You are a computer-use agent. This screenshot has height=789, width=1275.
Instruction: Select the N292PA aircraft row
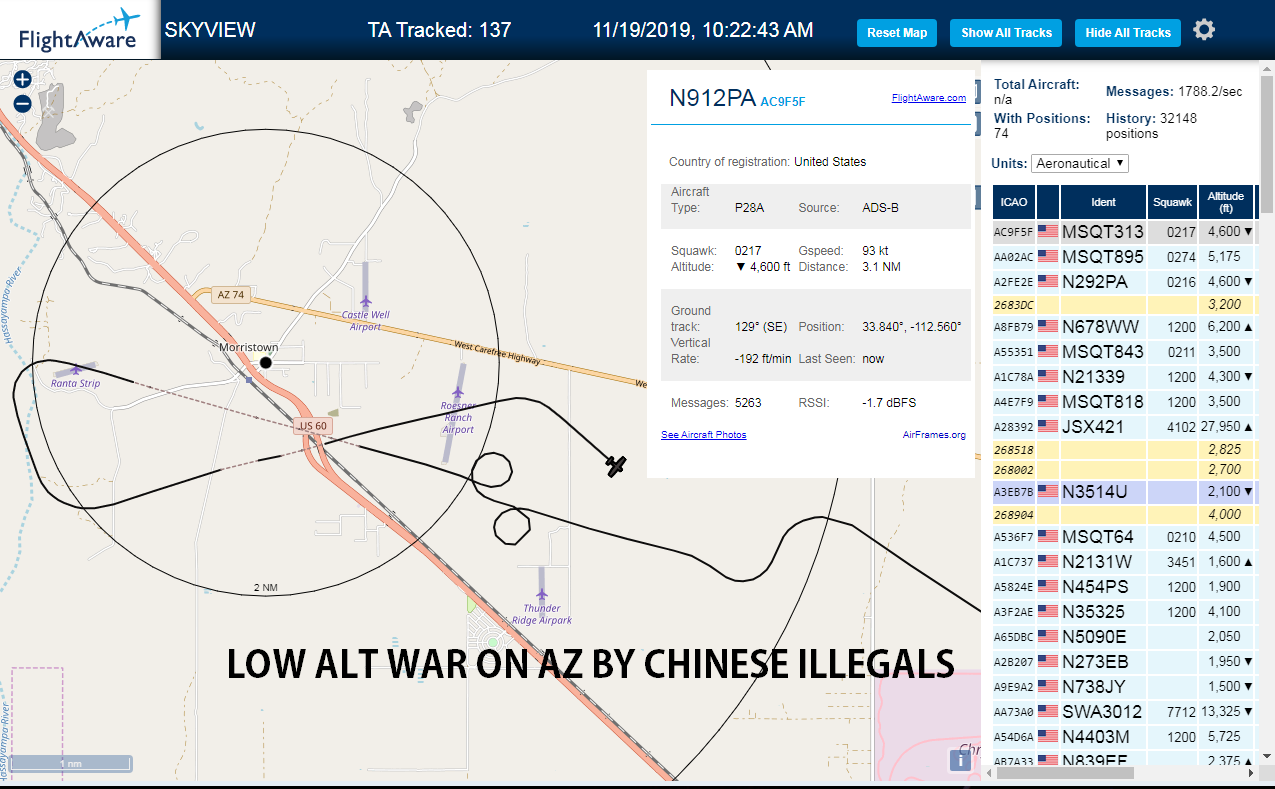(1124, 282)
